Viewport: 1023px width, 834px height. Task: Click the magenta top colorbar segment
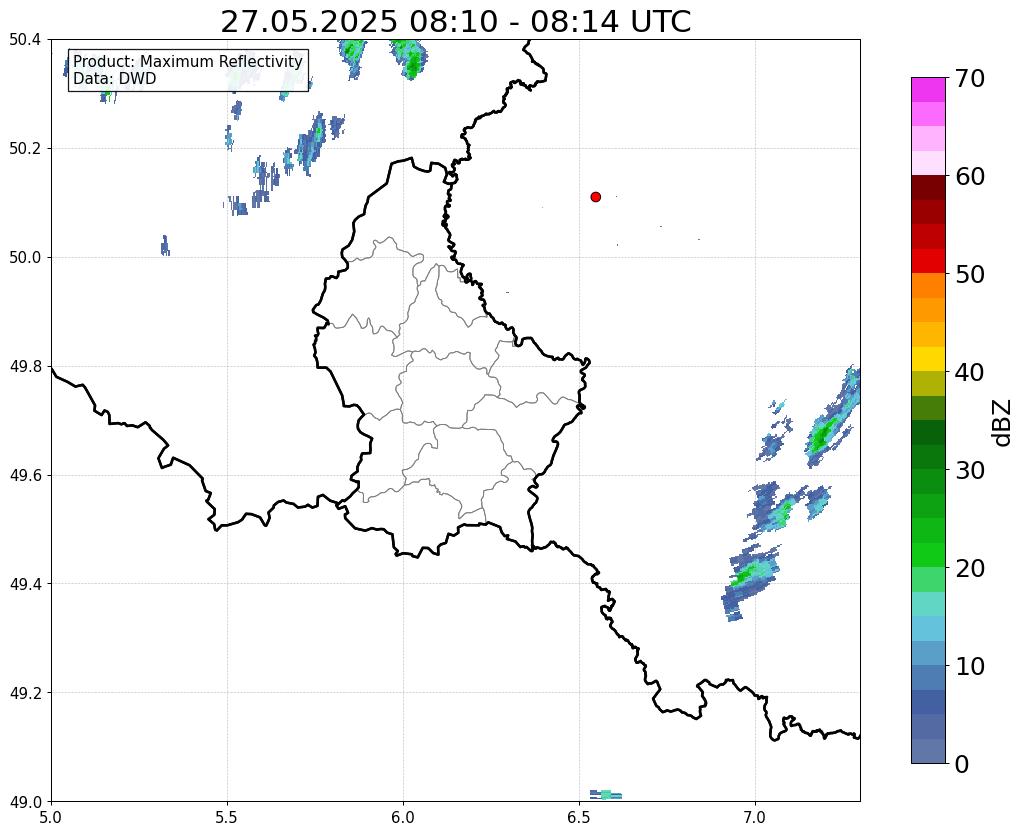point(928,90)
